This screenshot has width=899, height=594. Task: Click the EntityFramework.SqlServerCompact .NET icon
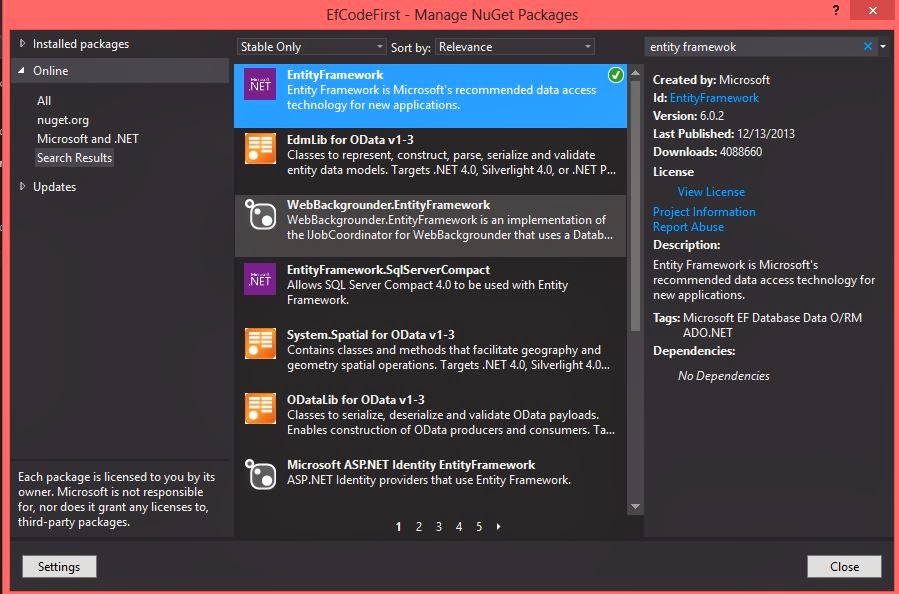click(x=260, y=279)
